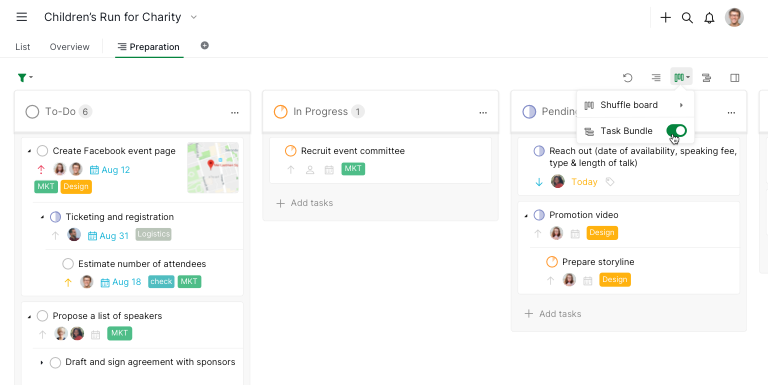
Task: Click the tag icon on Reach out task
Action: click(x=610, y=182)
